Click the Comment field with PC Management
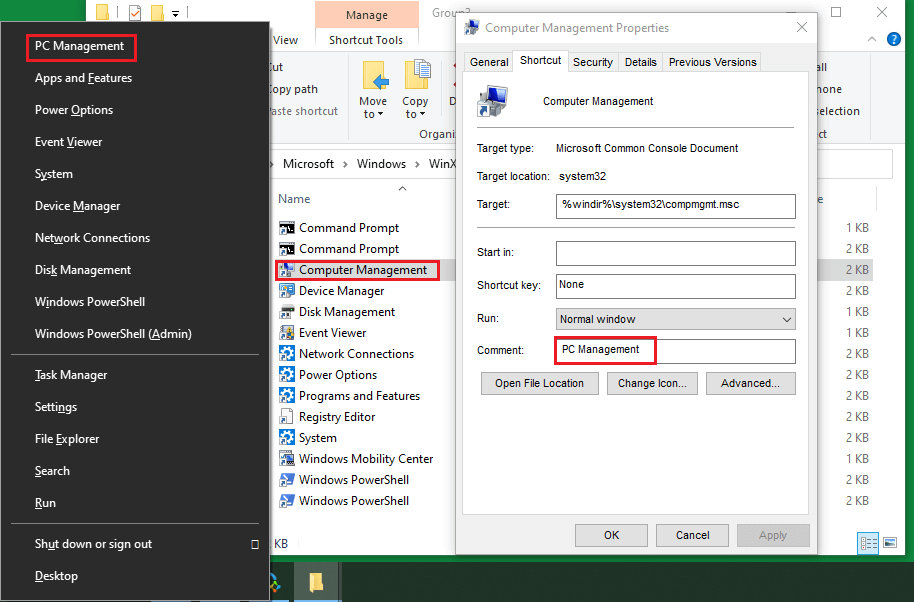This screenshot has height=602, width=914. 676,351
